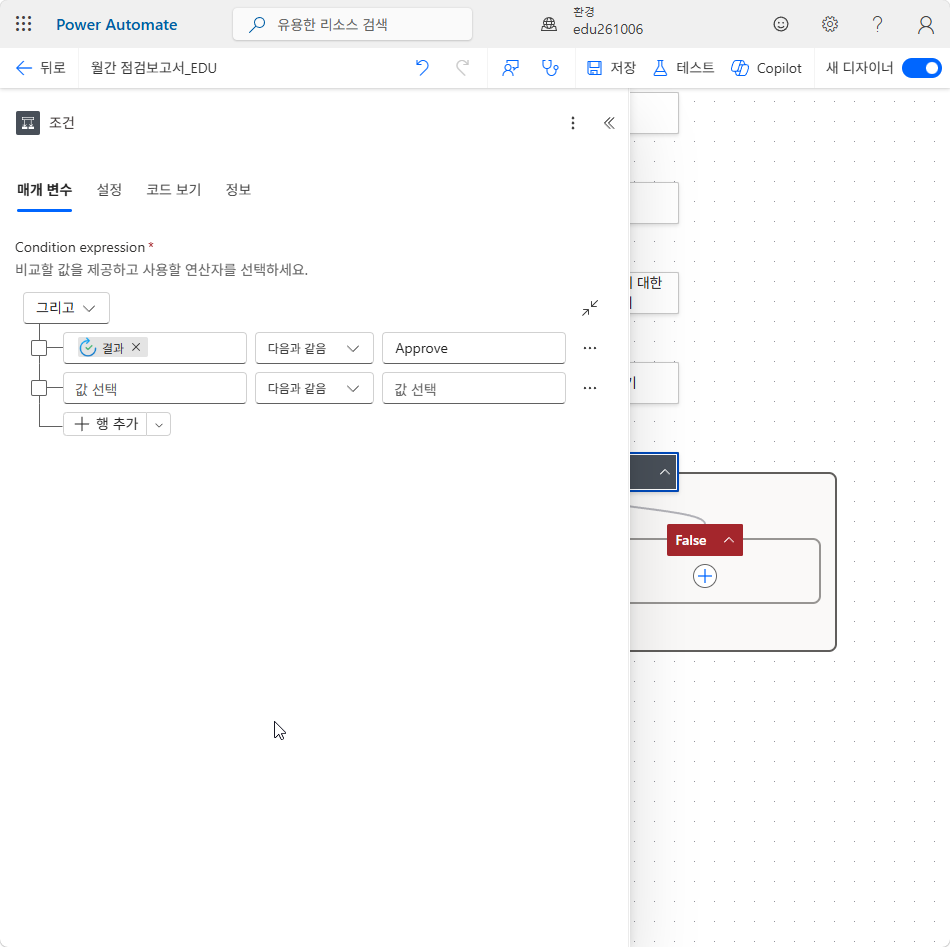Toggle the 새 디자이너 switch

tap(922, 68)
